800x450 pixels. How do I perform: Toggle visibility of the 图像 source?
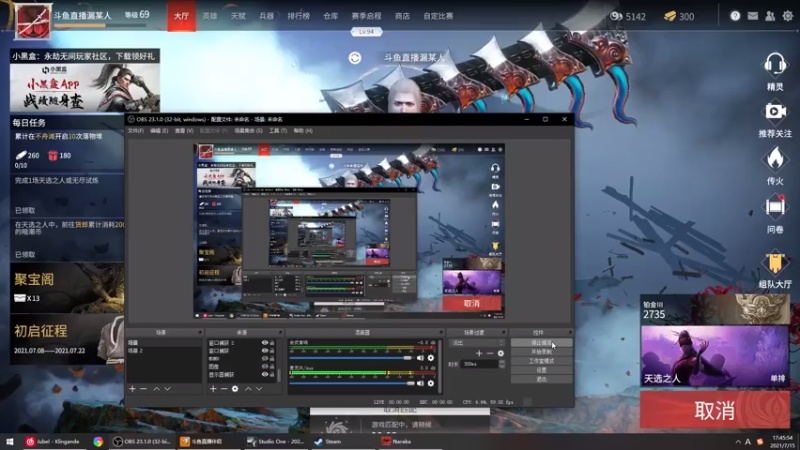[x=264, y=366]
